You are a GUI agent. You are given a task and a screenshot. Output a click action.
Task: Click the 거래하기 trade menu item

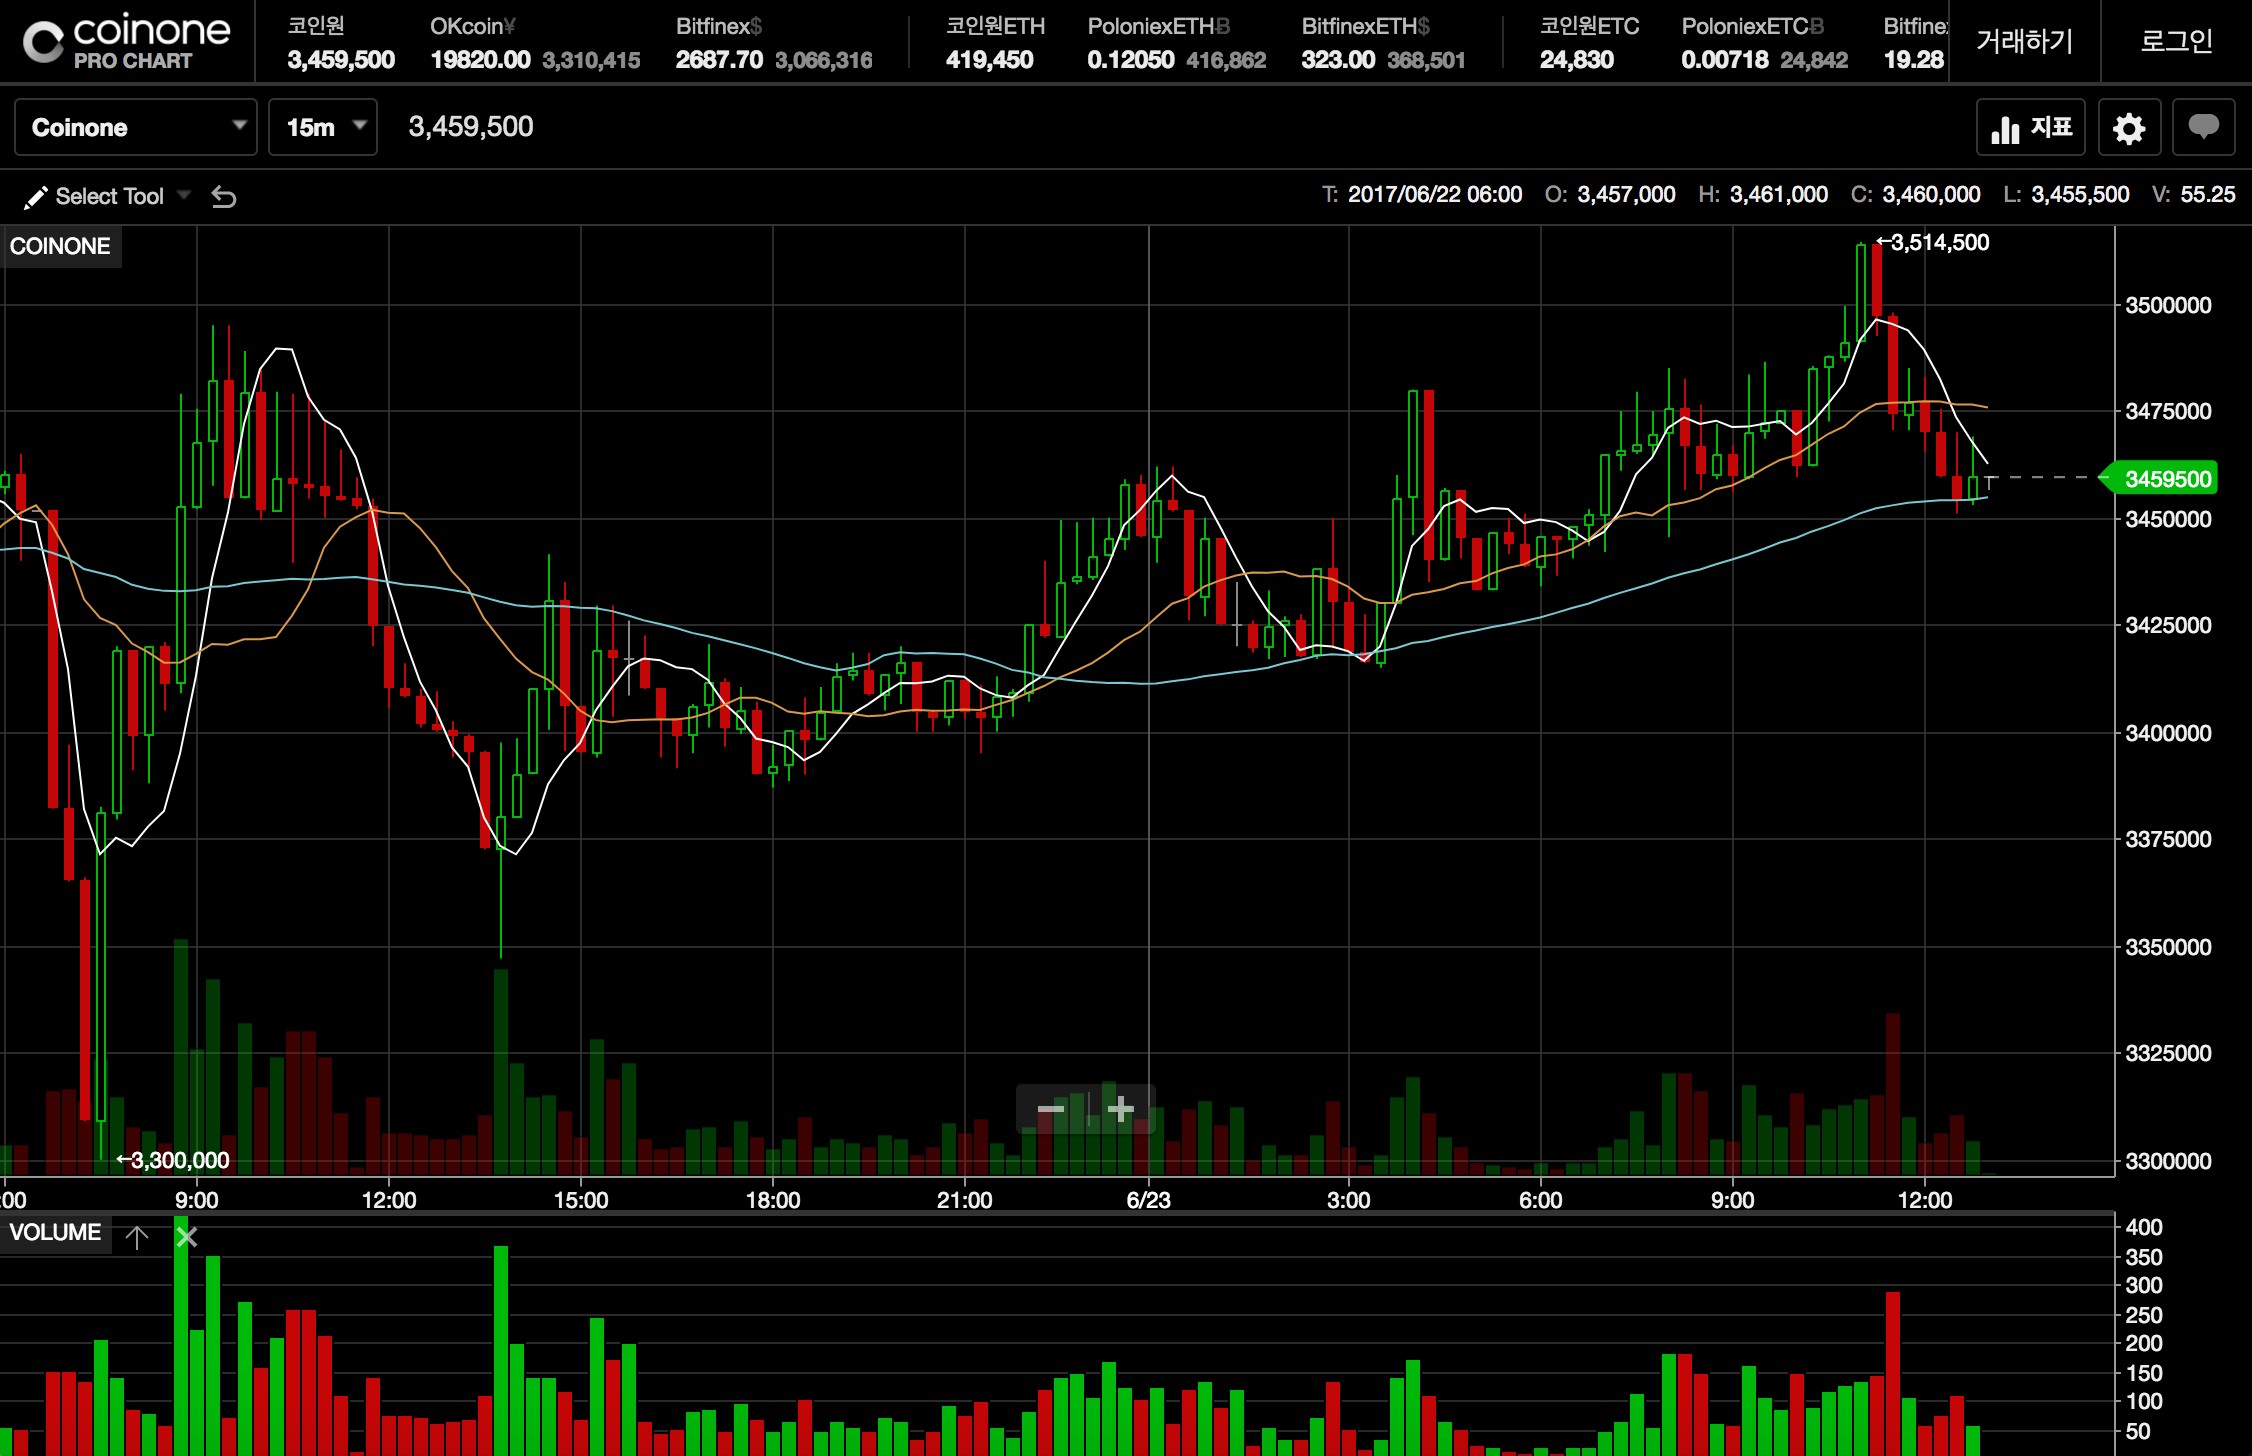tap(2024, 42)
